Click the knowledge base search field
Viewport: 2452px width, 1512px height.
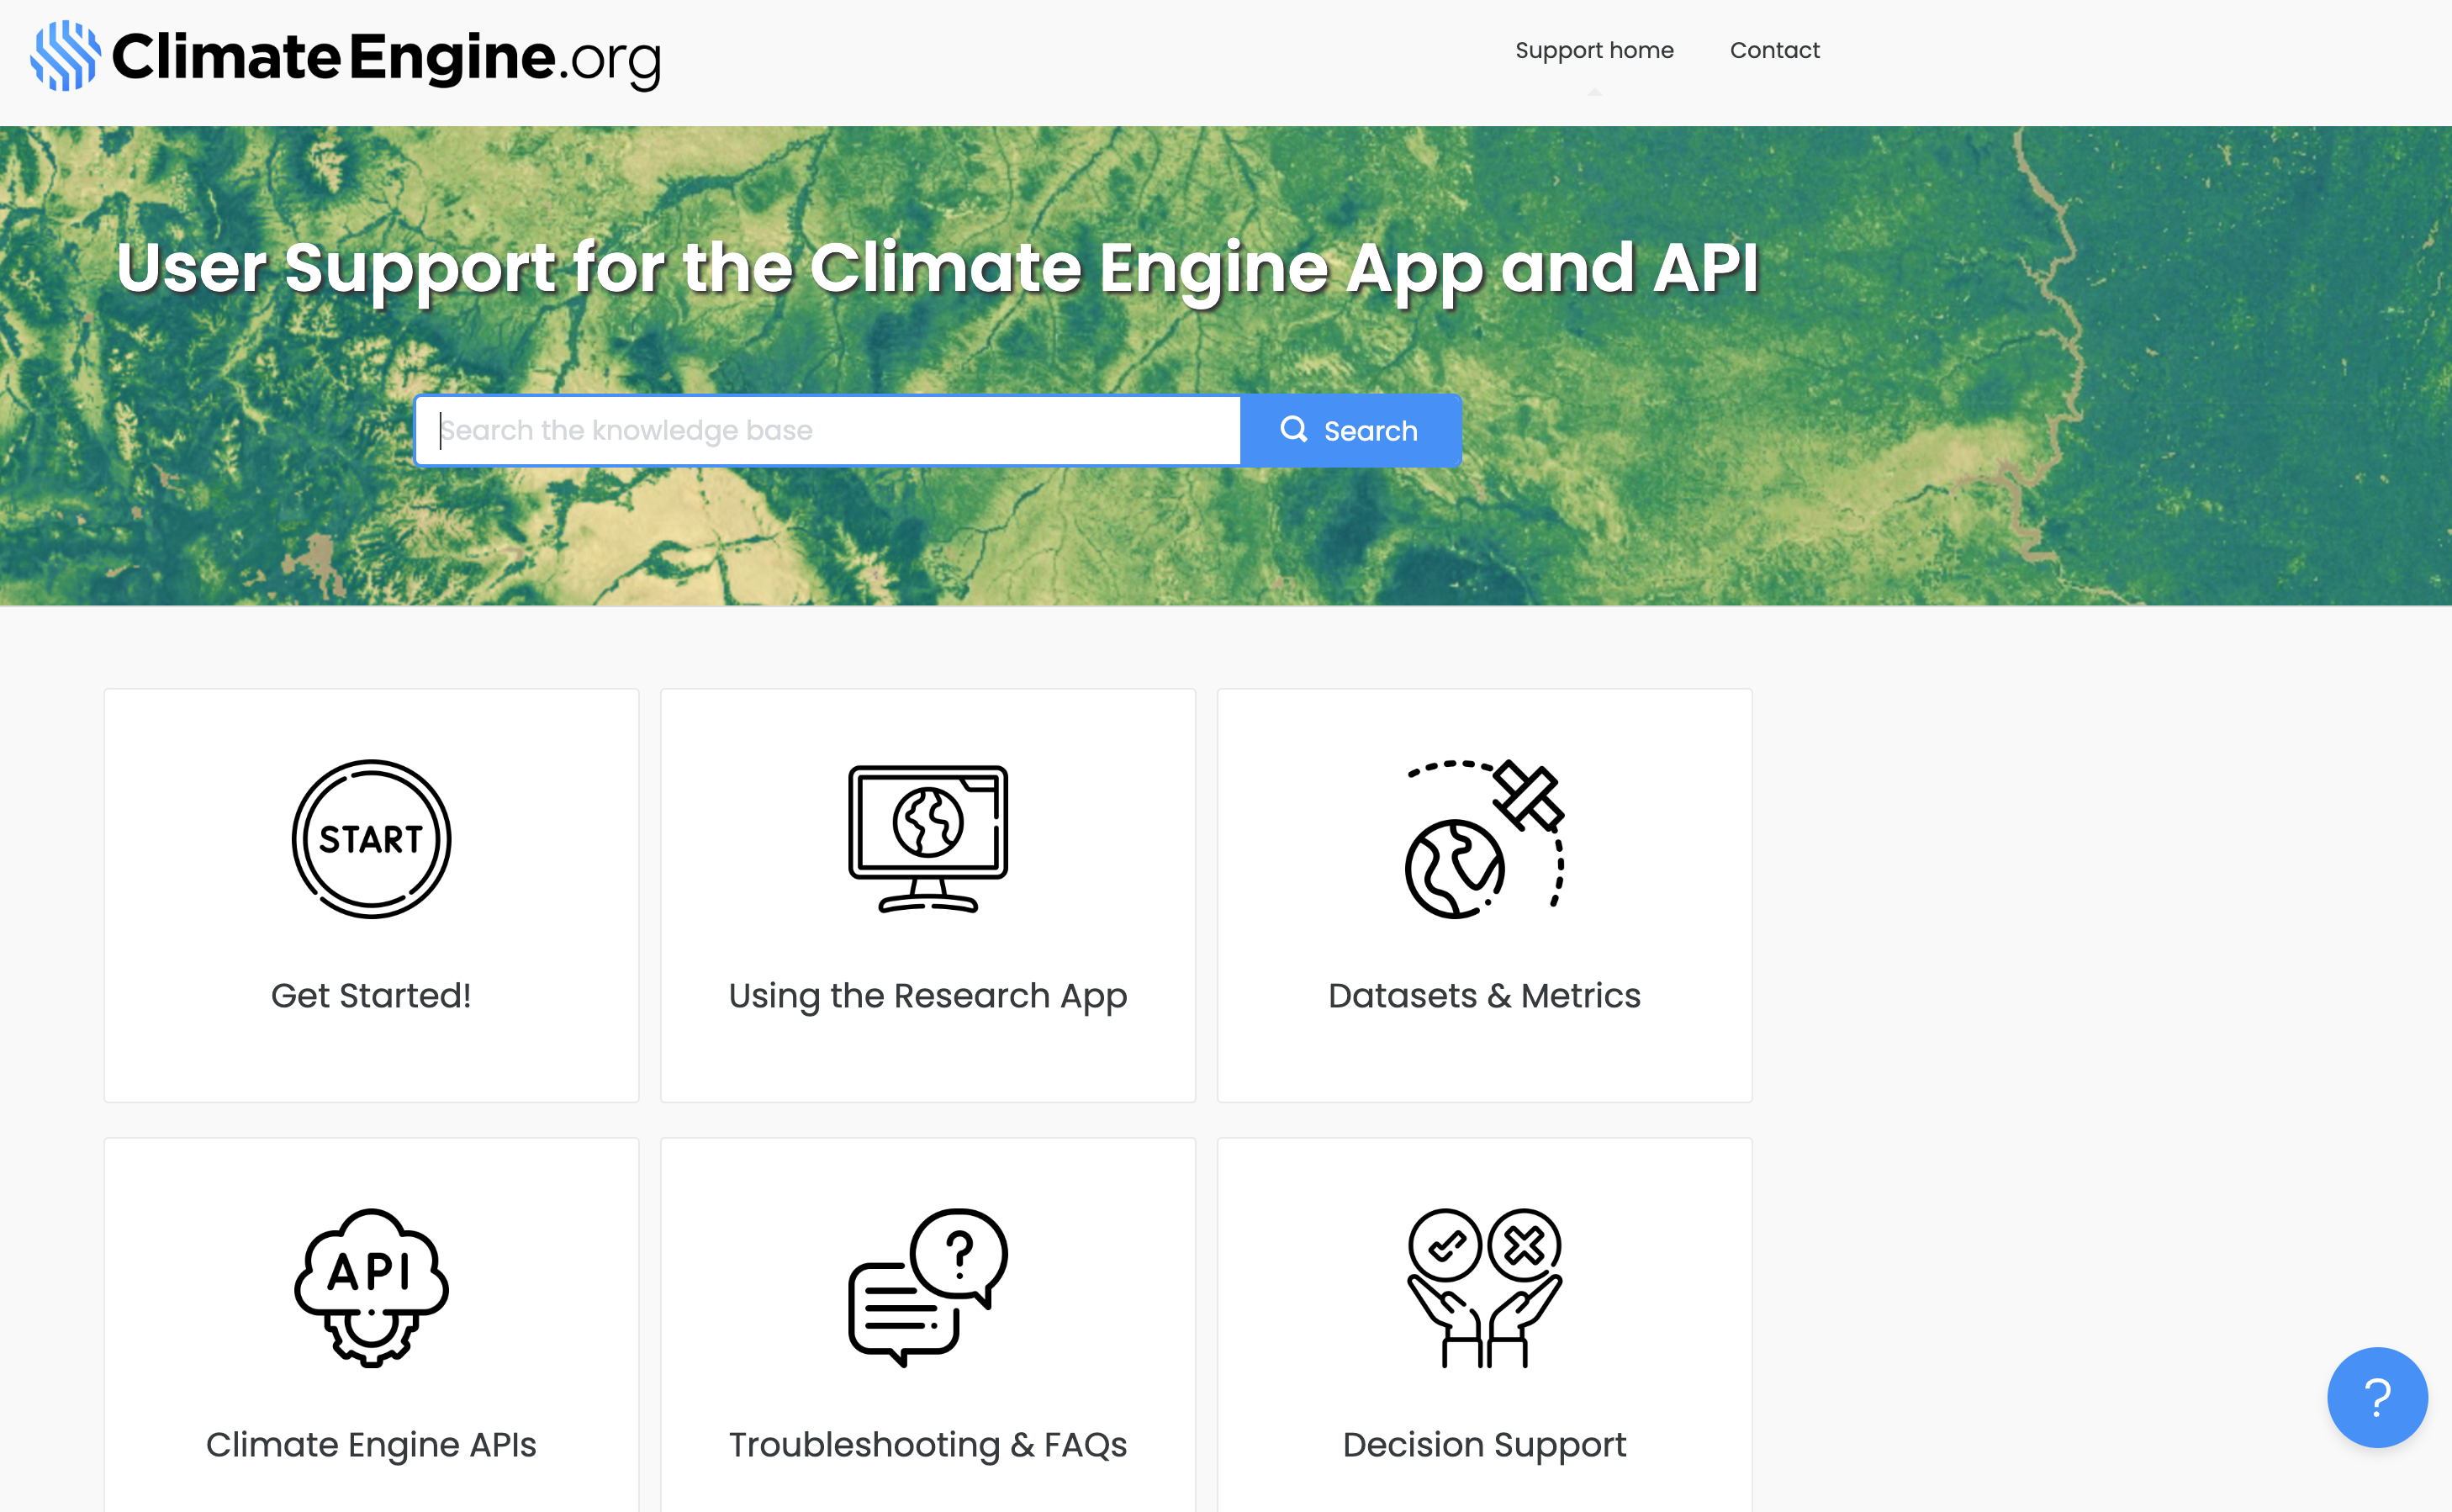pyautogui.click(x=828, y=430)
